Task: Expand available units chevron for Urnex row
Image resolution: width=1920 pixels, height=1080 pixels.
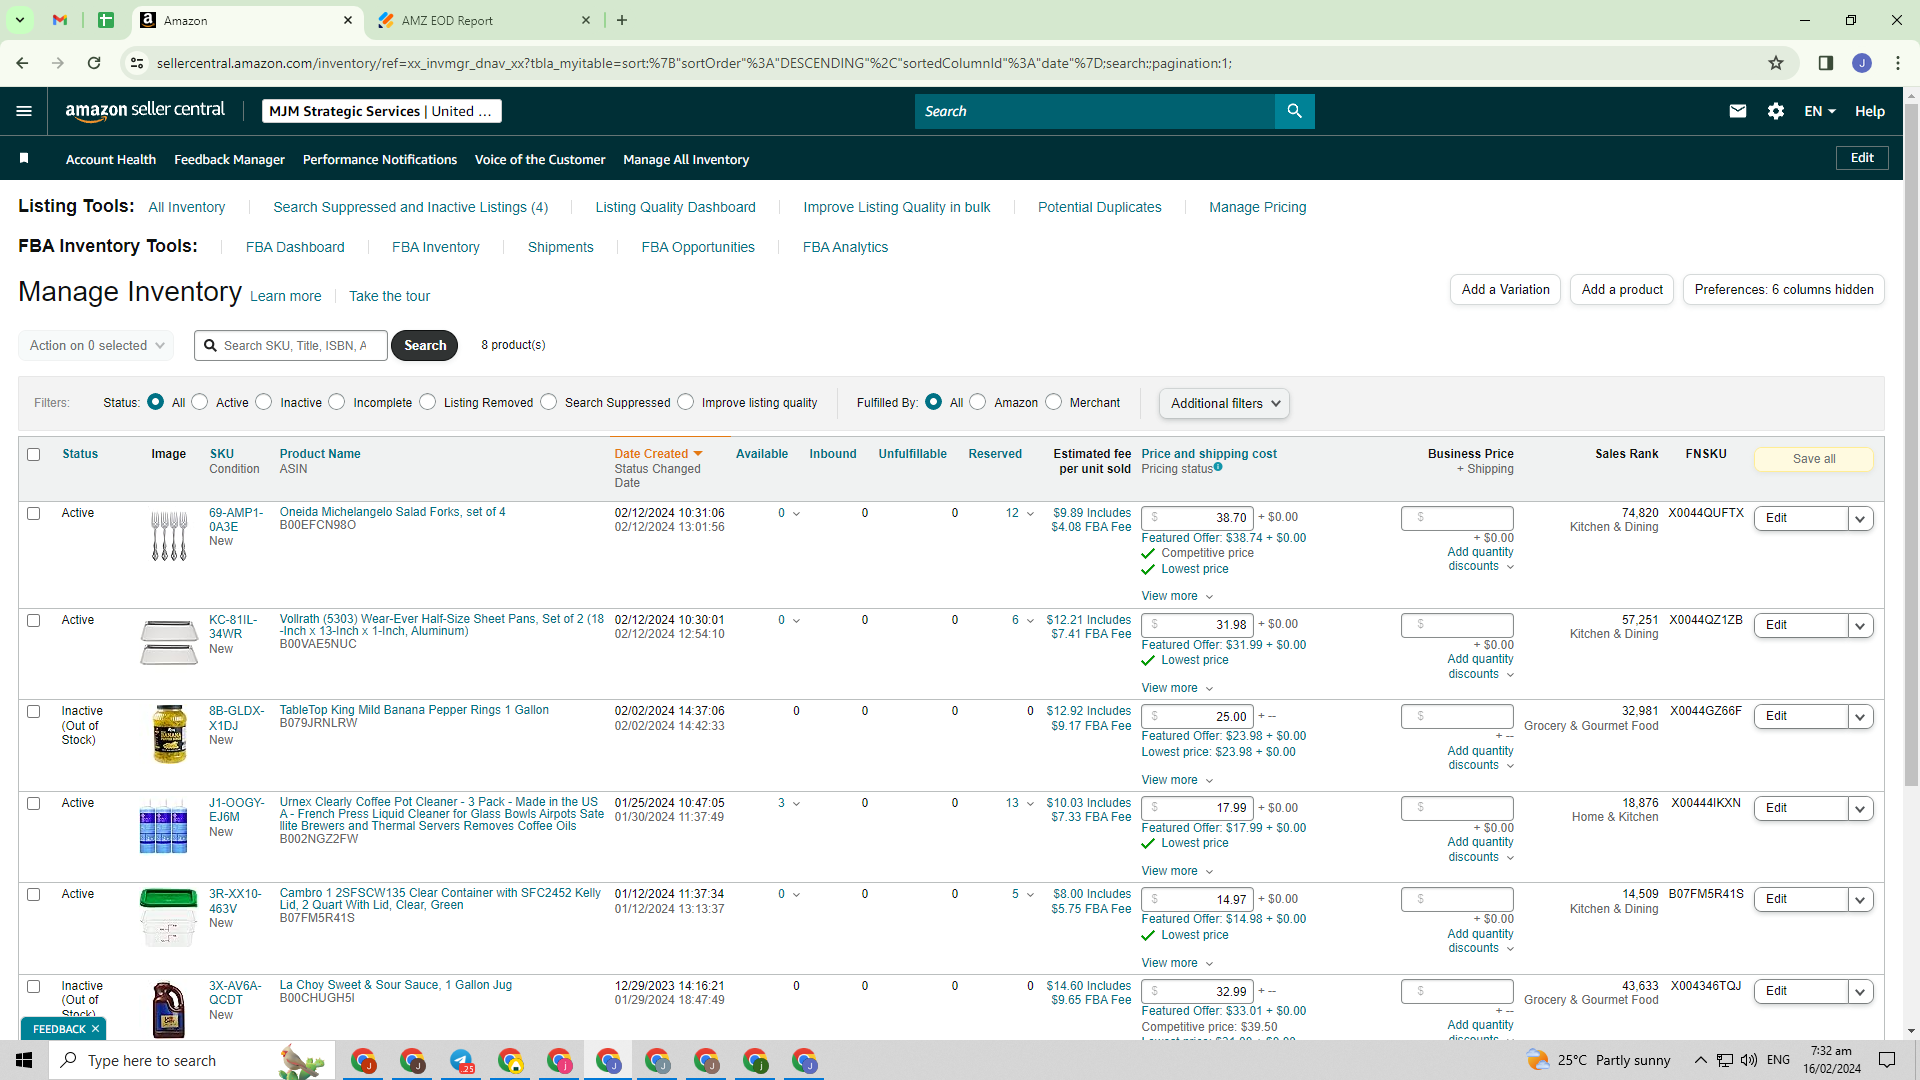Action: point(797,804)
